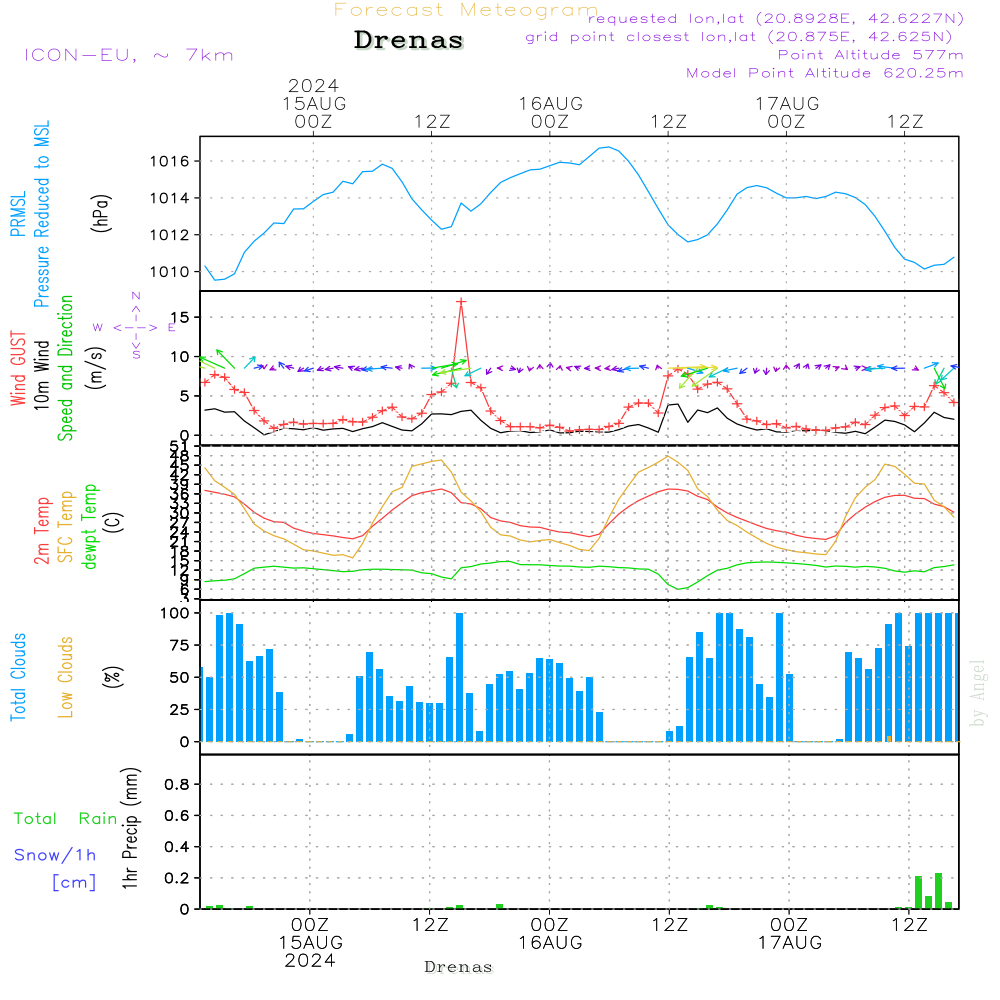
Task: Click the '[cm]' snow unit label
Action: (74, 883)
